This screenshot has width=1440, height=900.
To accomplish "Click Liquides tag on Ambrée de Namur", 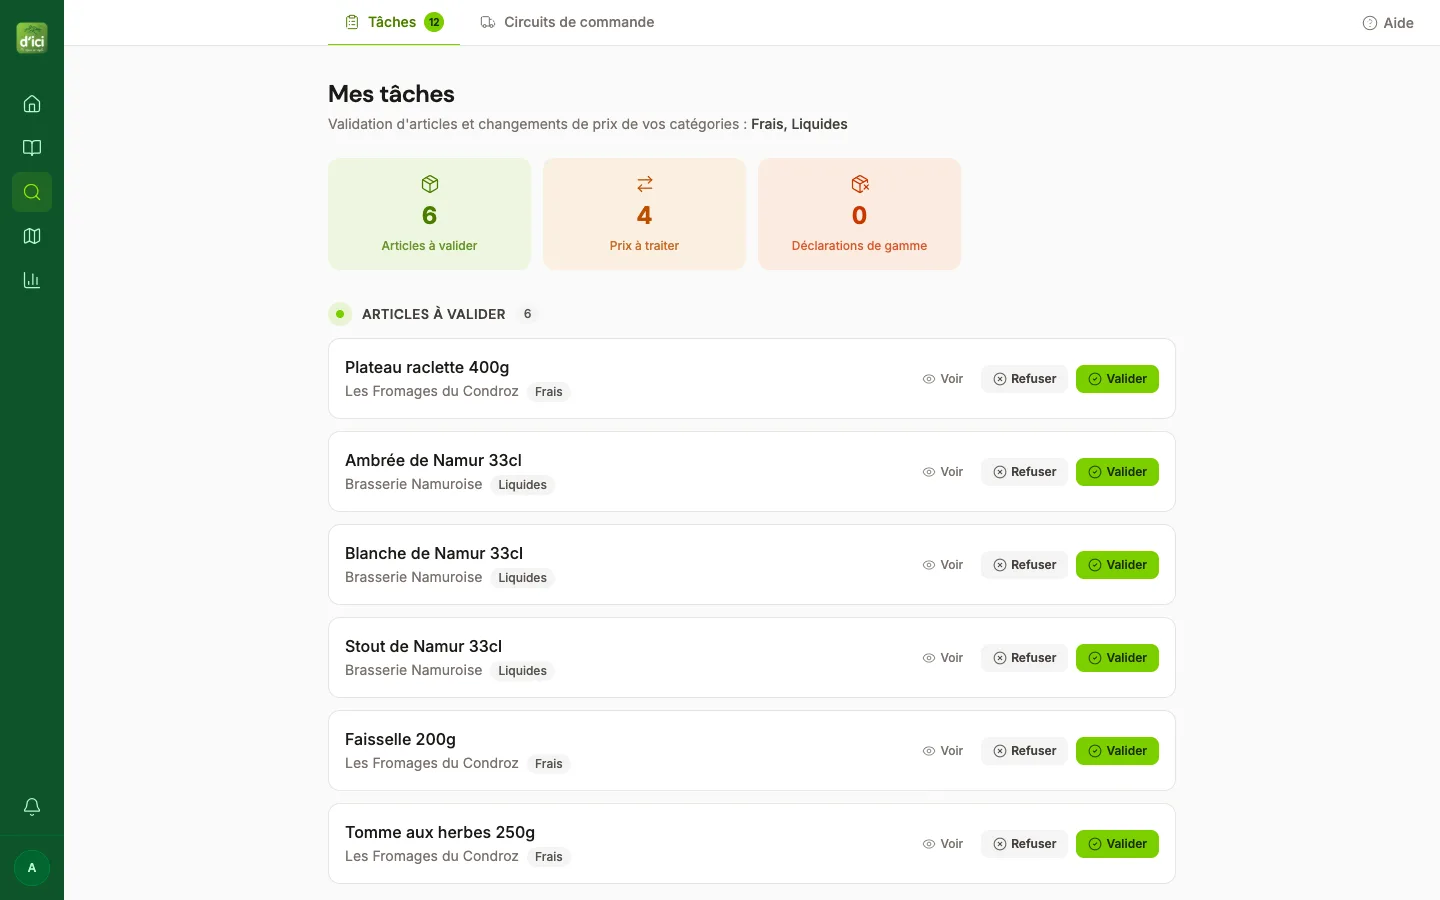I will point(522,485).
